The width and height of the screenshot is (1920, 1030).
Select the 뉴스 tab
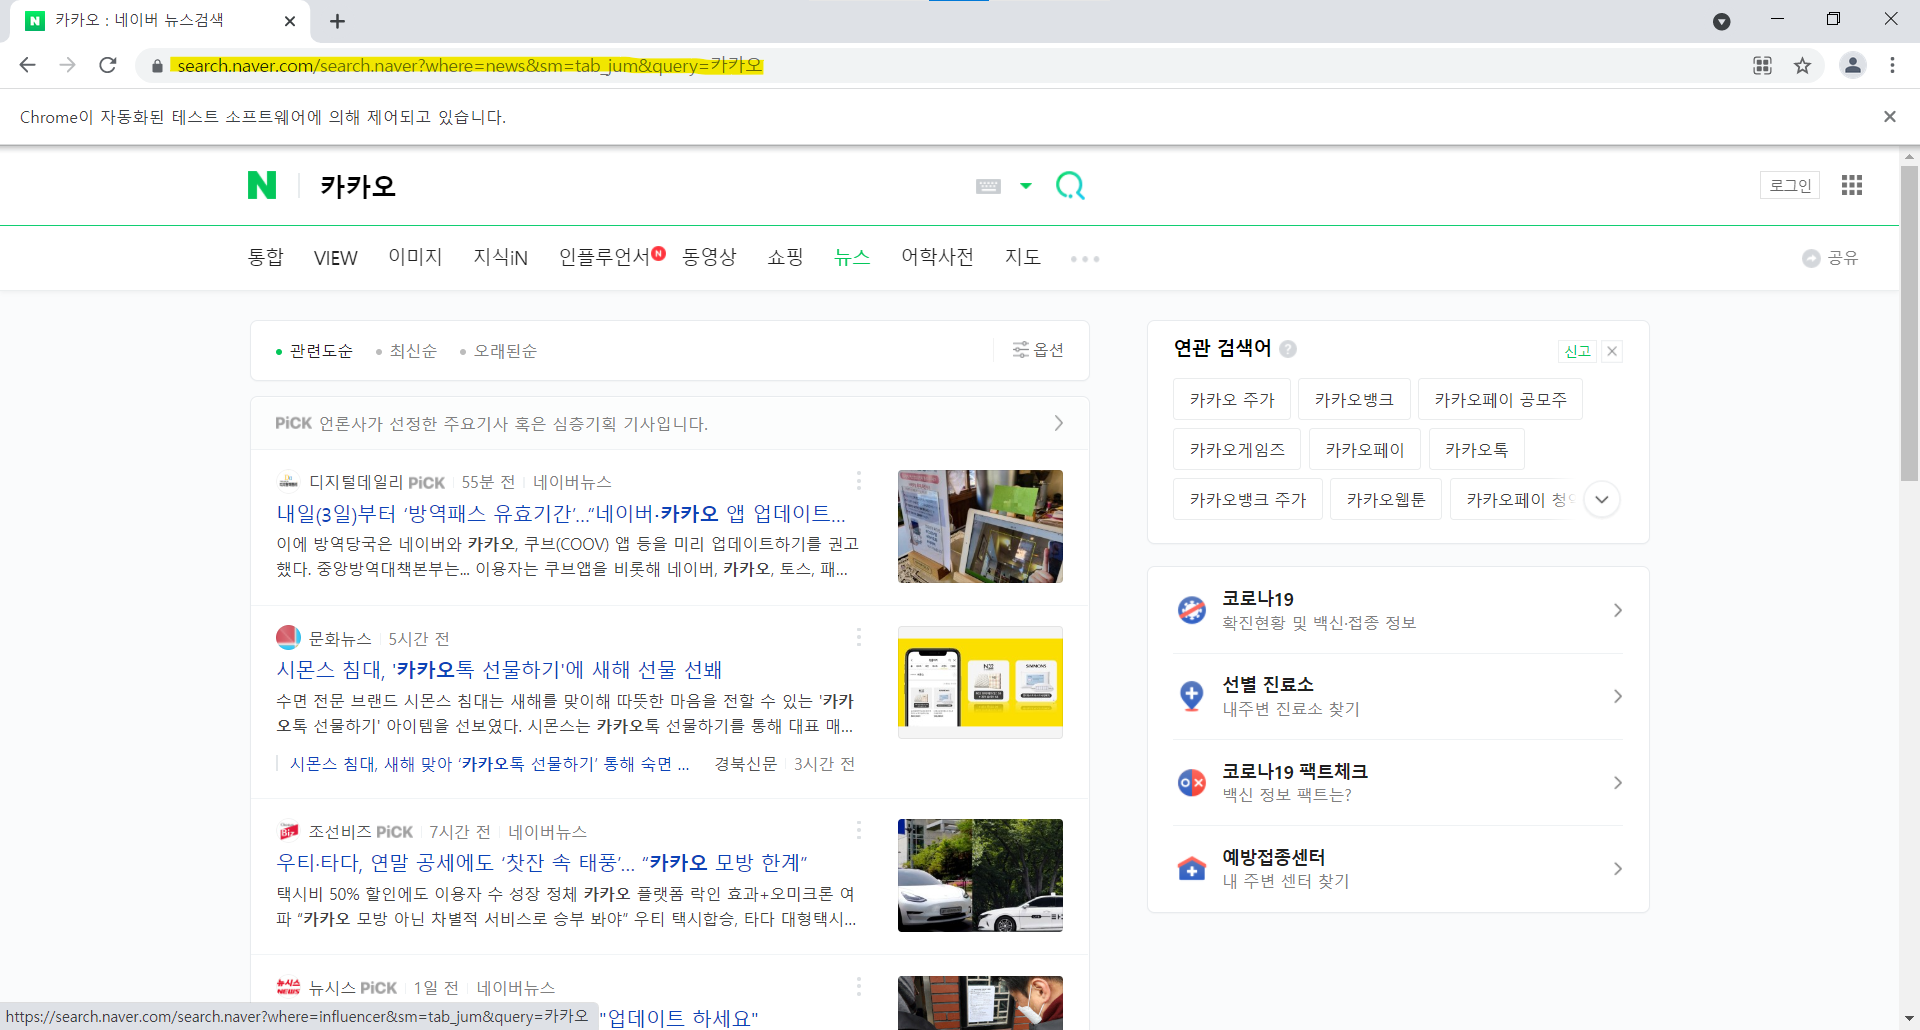pos(852,257)
